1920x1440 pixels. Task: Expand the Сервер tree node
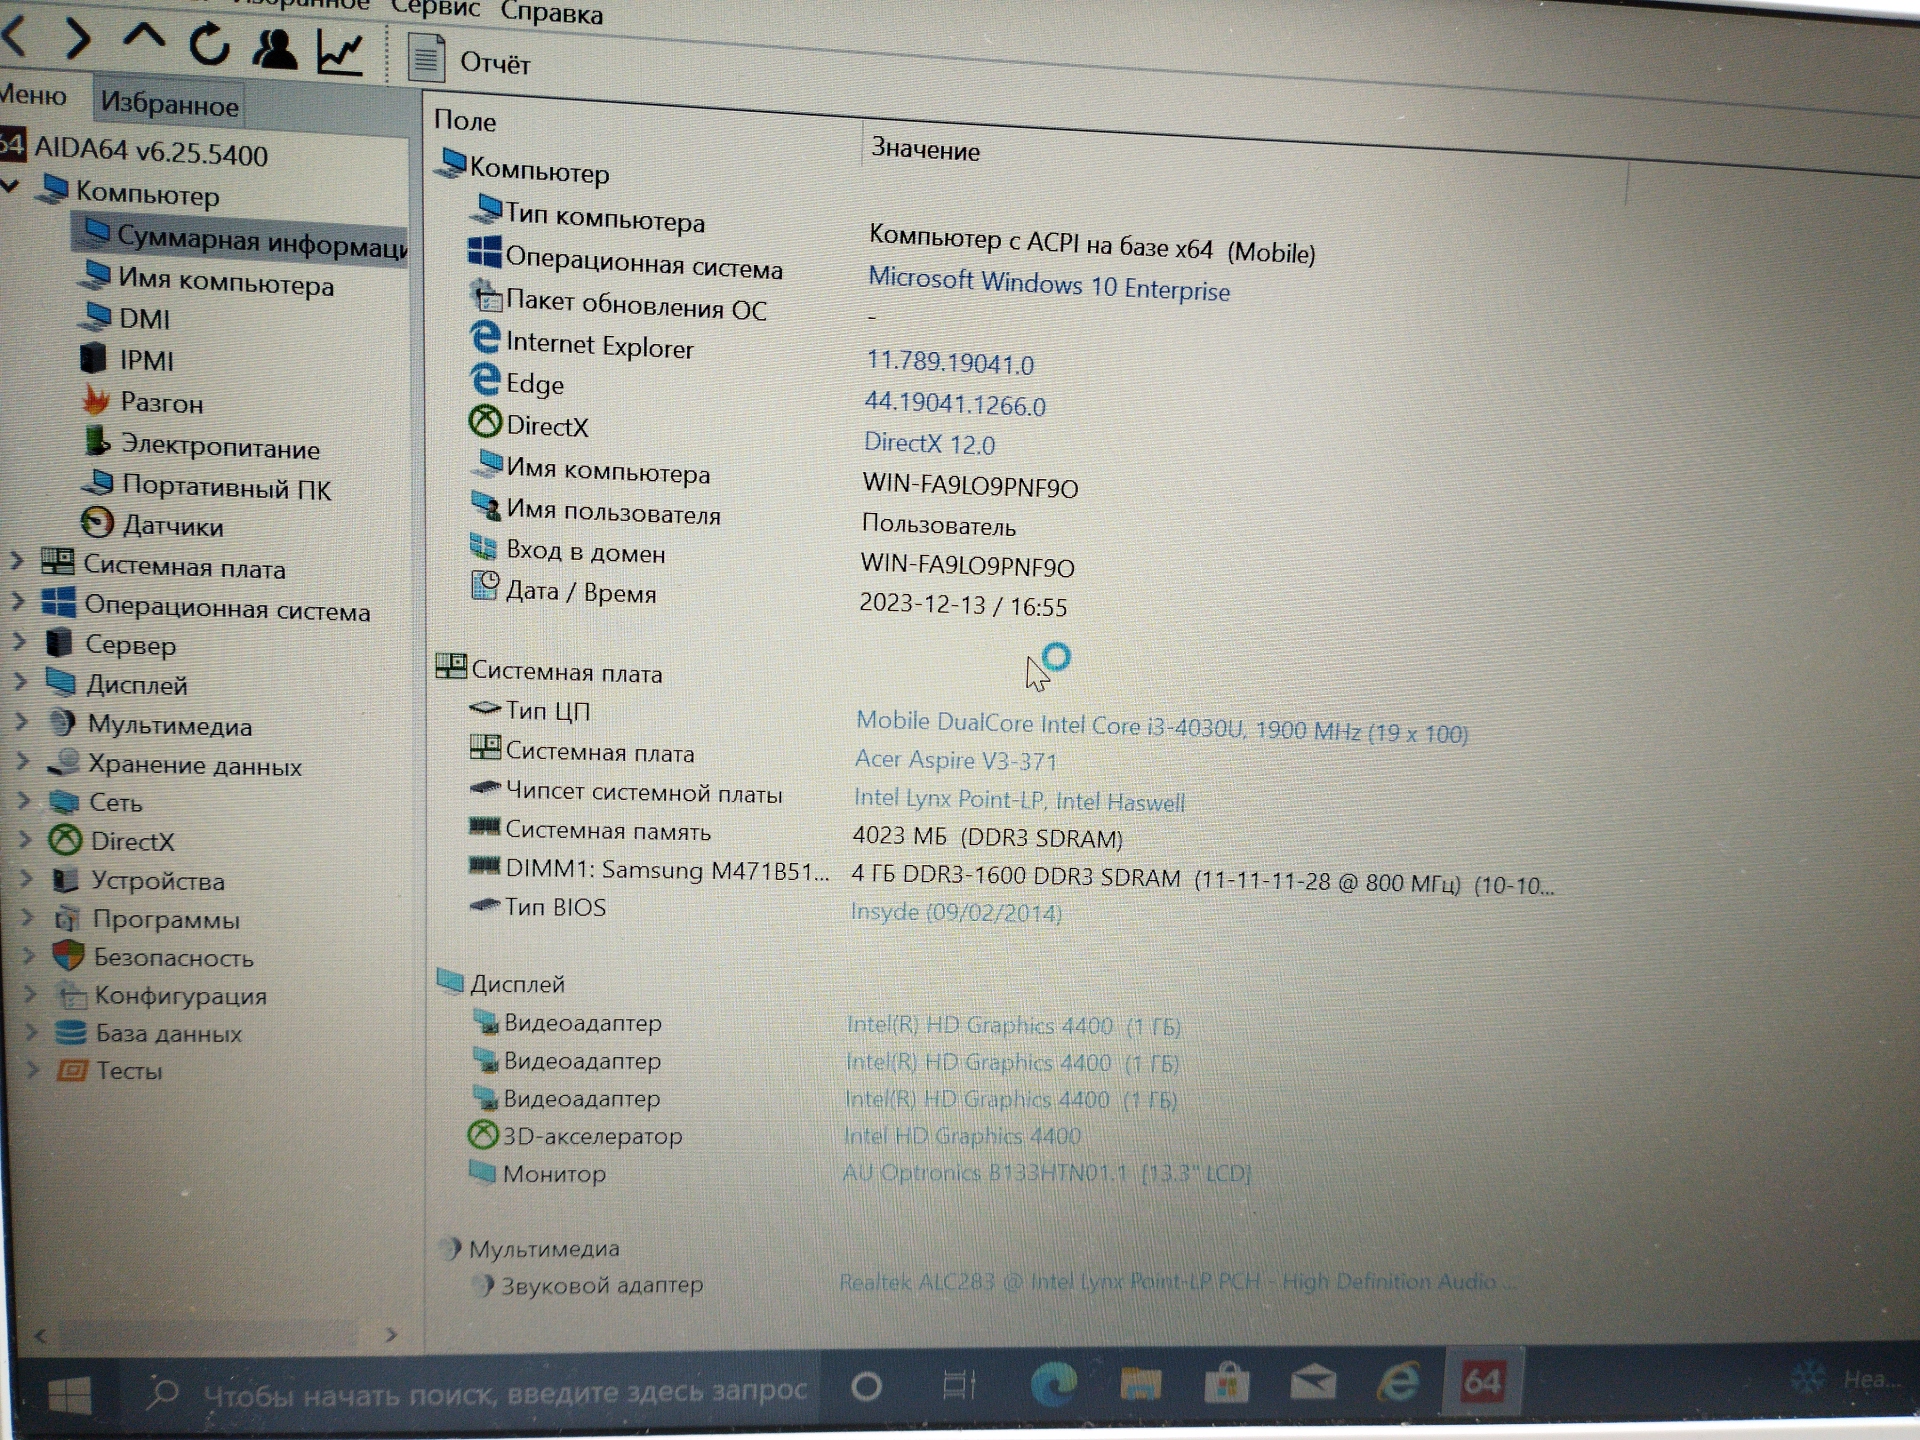tap(18, 641)
